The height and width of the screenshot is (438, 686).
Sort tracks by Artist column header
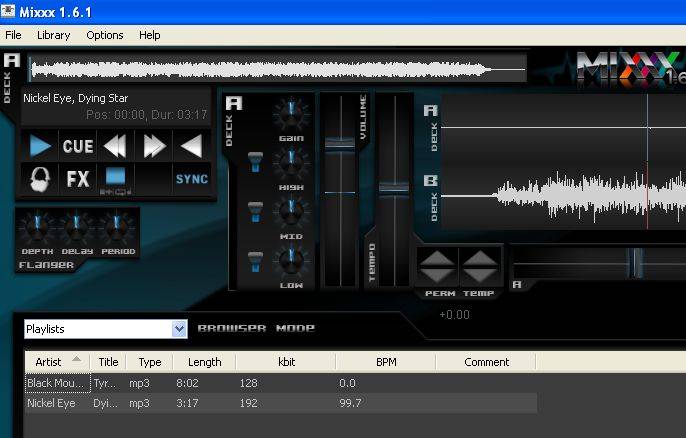tap(57, 362)
